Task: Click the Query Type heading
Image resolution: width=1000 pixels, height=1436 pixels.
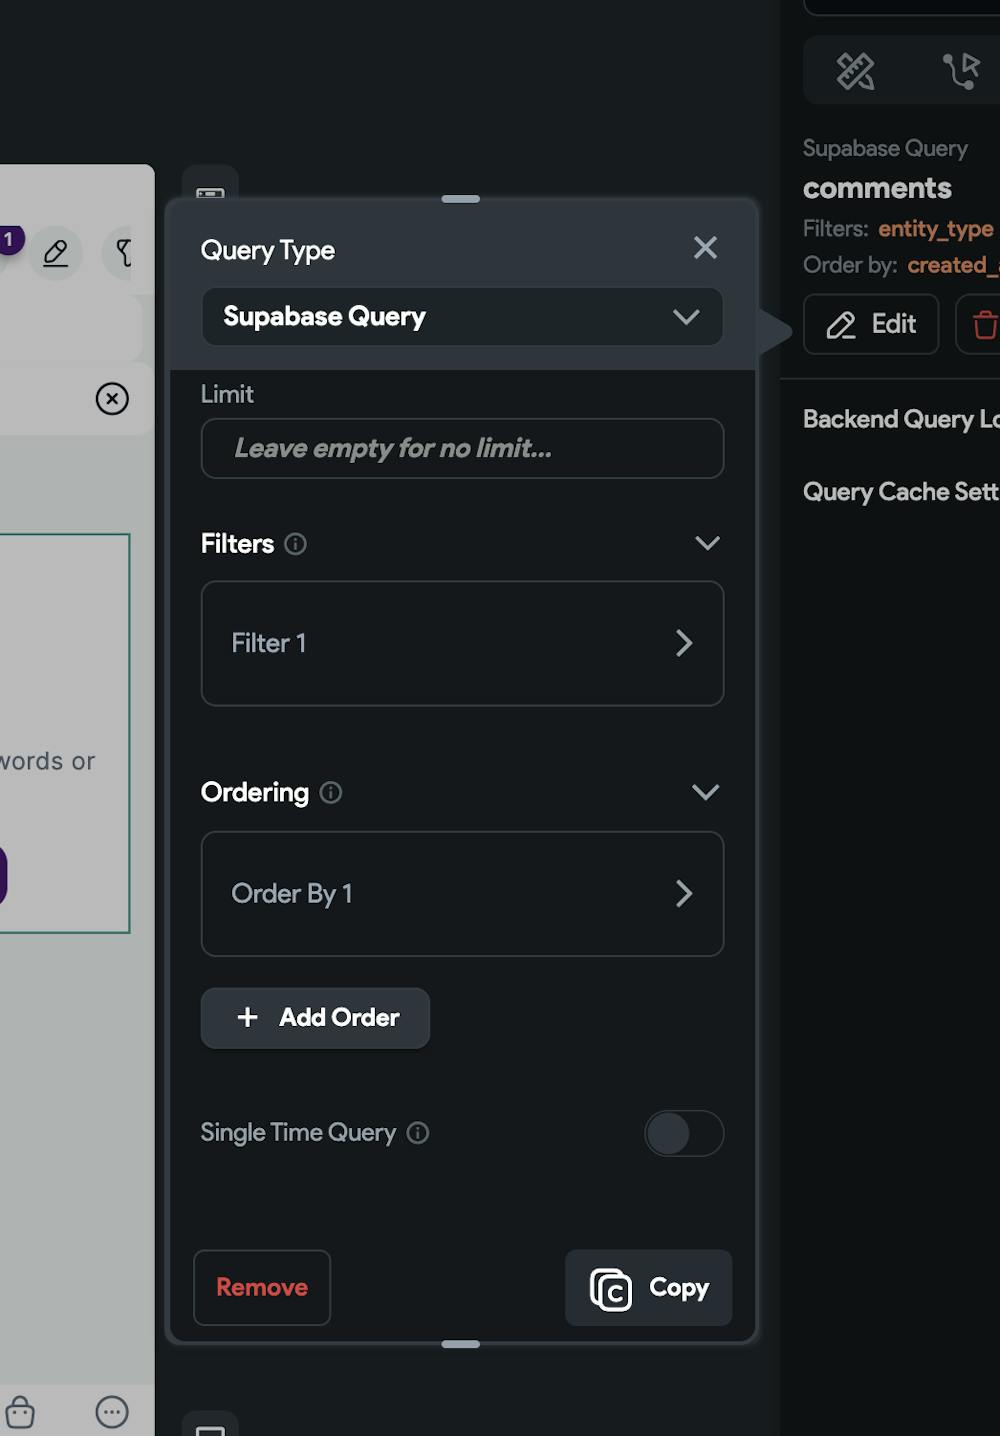Action: click(x=268, y=250)
